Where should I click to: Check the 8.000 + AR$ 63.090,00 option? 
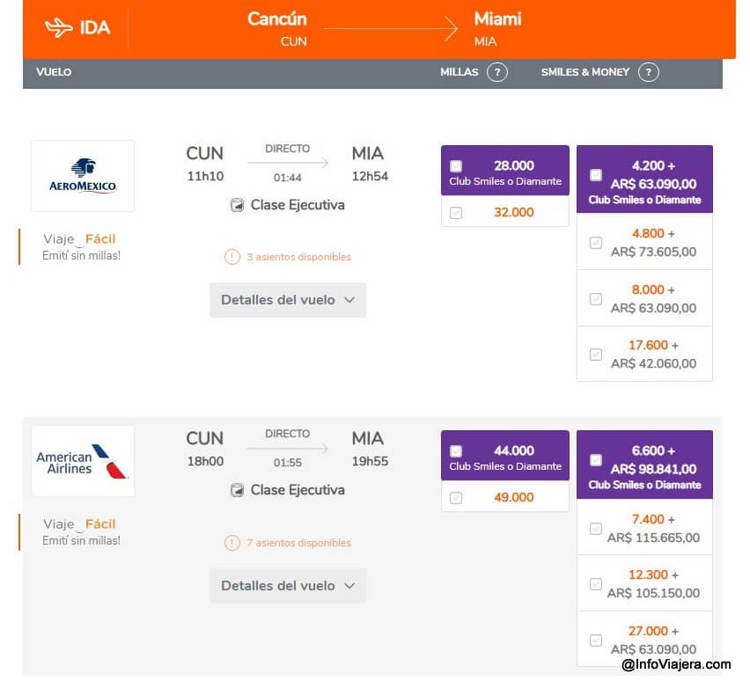pos(596,299)
